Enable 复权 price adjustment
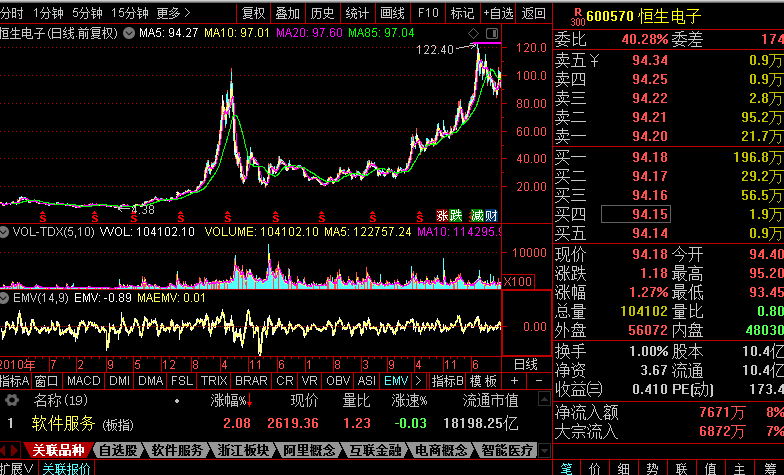 pyautogui.click(x=254, y=13)
